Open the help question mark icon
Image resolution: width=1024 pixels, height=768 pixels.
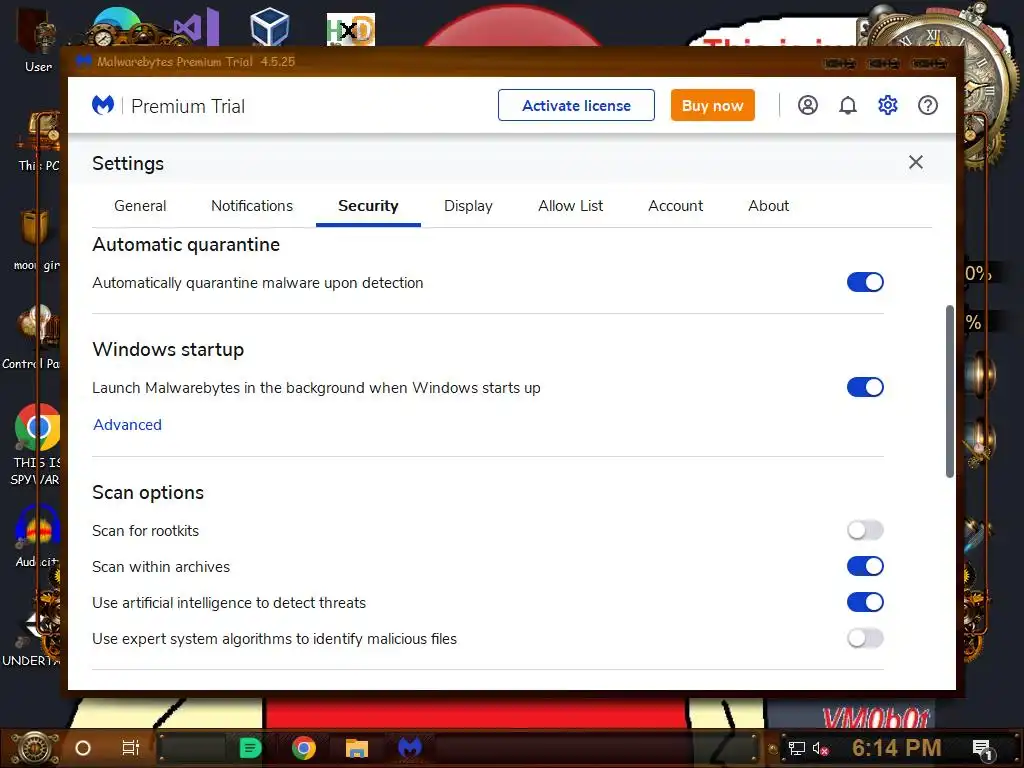927,105
